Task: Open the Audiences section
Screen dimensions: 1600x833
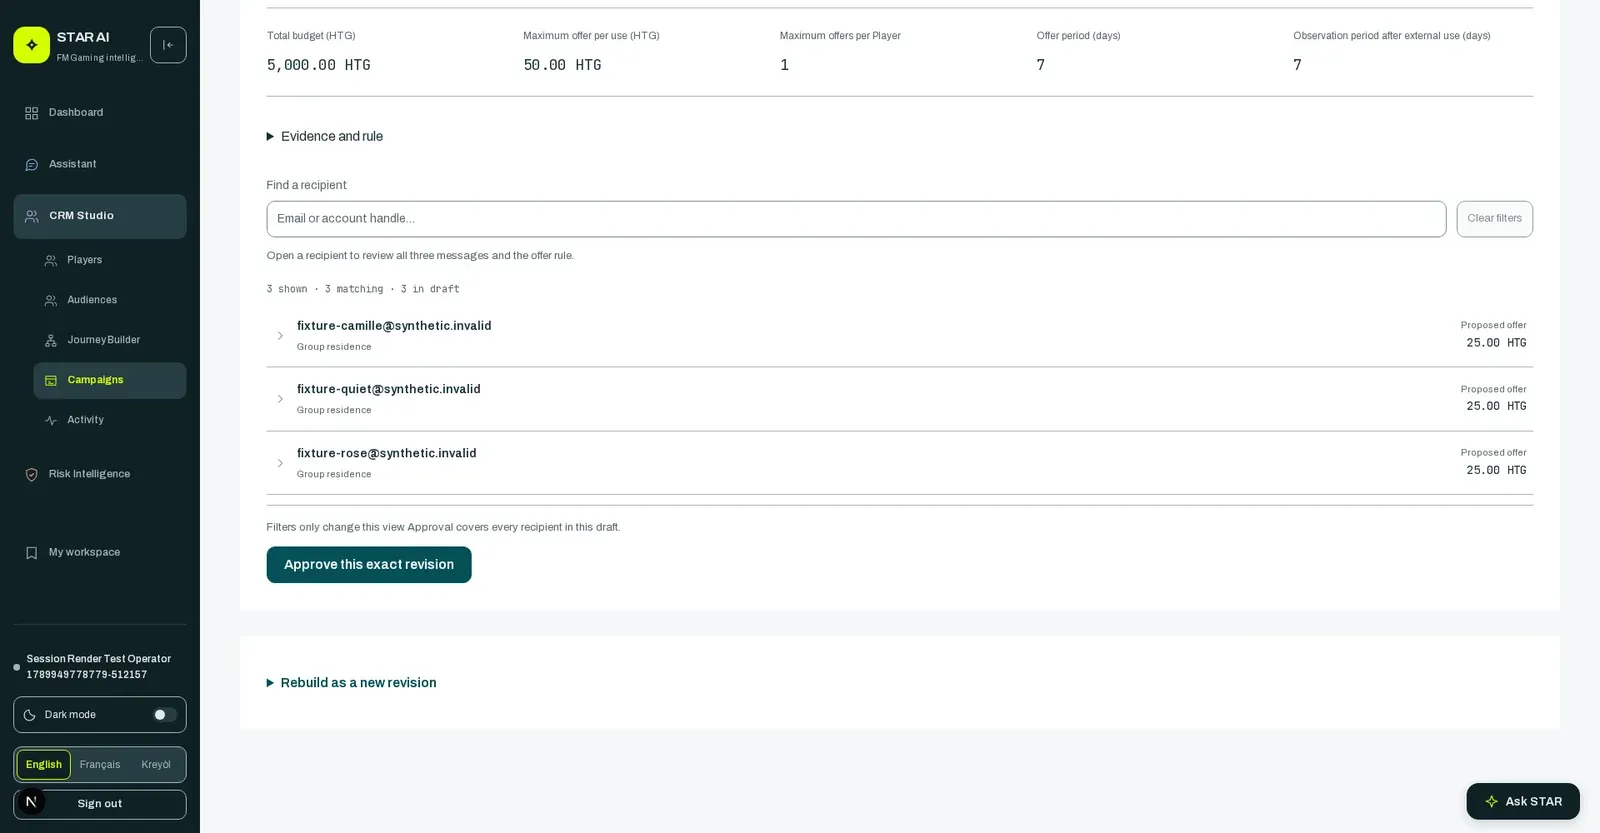Action: click(x=110, y=300)
